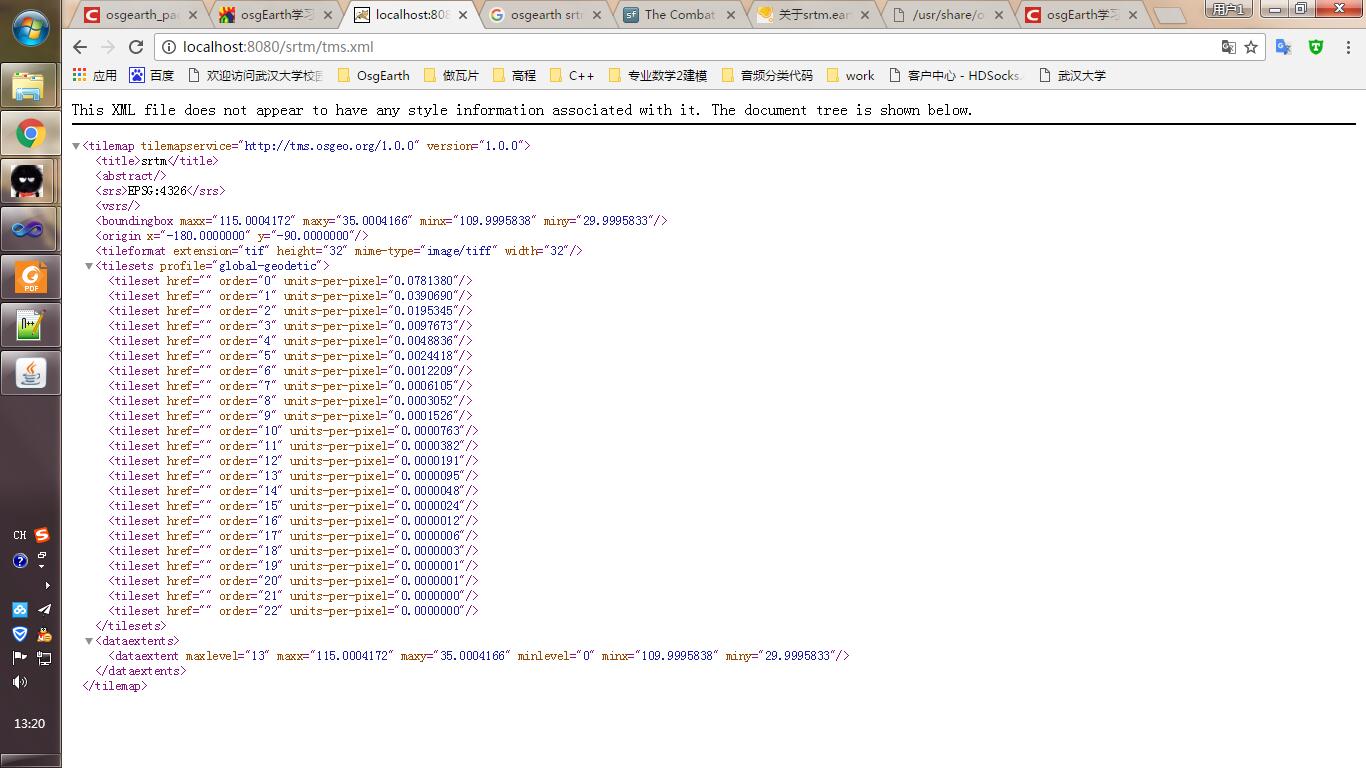This screenshot has height=768, width=1366.
Task: Open the Action Center flag tray icon
Action: coord(19,657)
